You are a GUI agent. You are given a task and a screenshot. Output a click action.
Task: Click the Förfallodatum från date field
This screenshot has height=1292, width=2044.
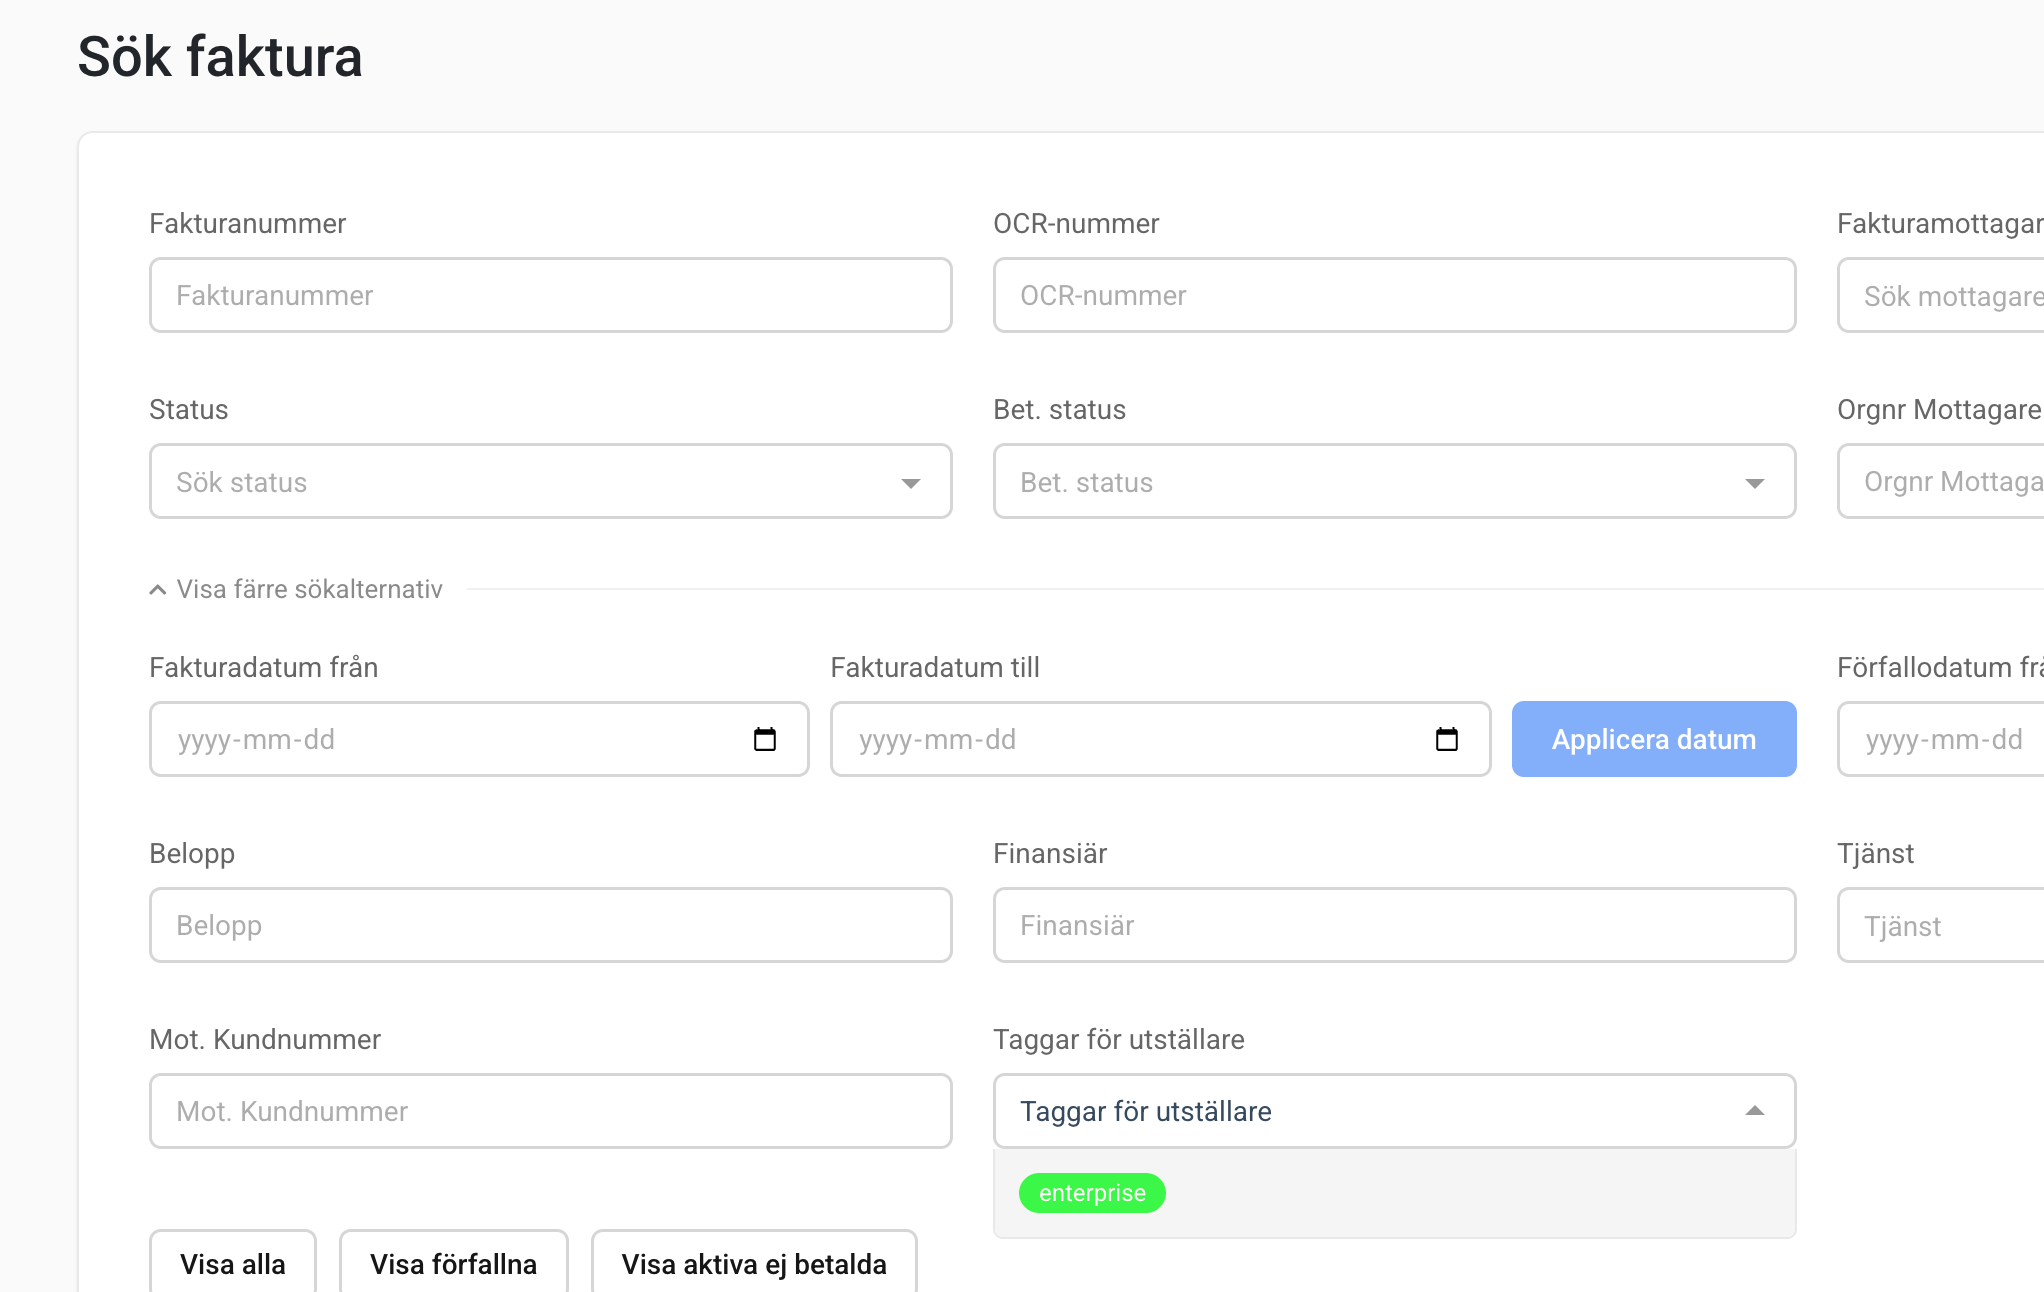point(1950,739)
